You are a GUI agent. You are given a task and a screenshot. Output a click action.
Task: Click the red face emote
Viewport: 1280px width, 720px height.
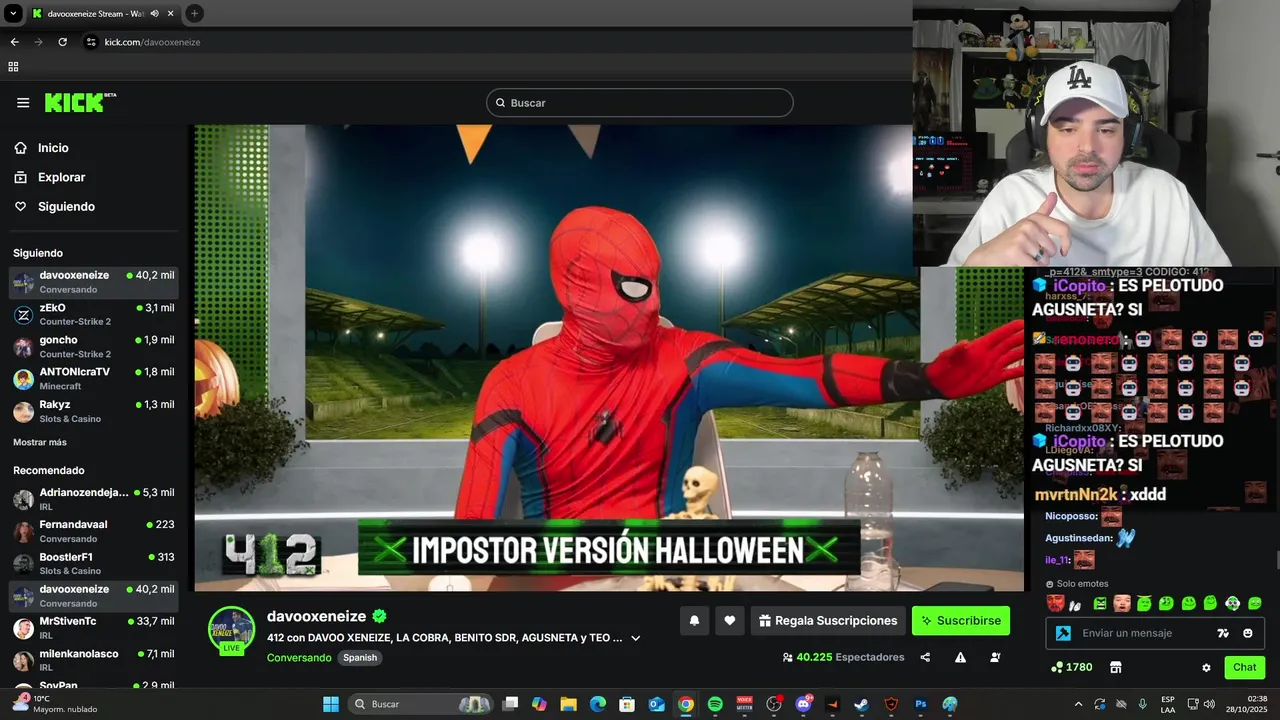tap(1055, 603)
